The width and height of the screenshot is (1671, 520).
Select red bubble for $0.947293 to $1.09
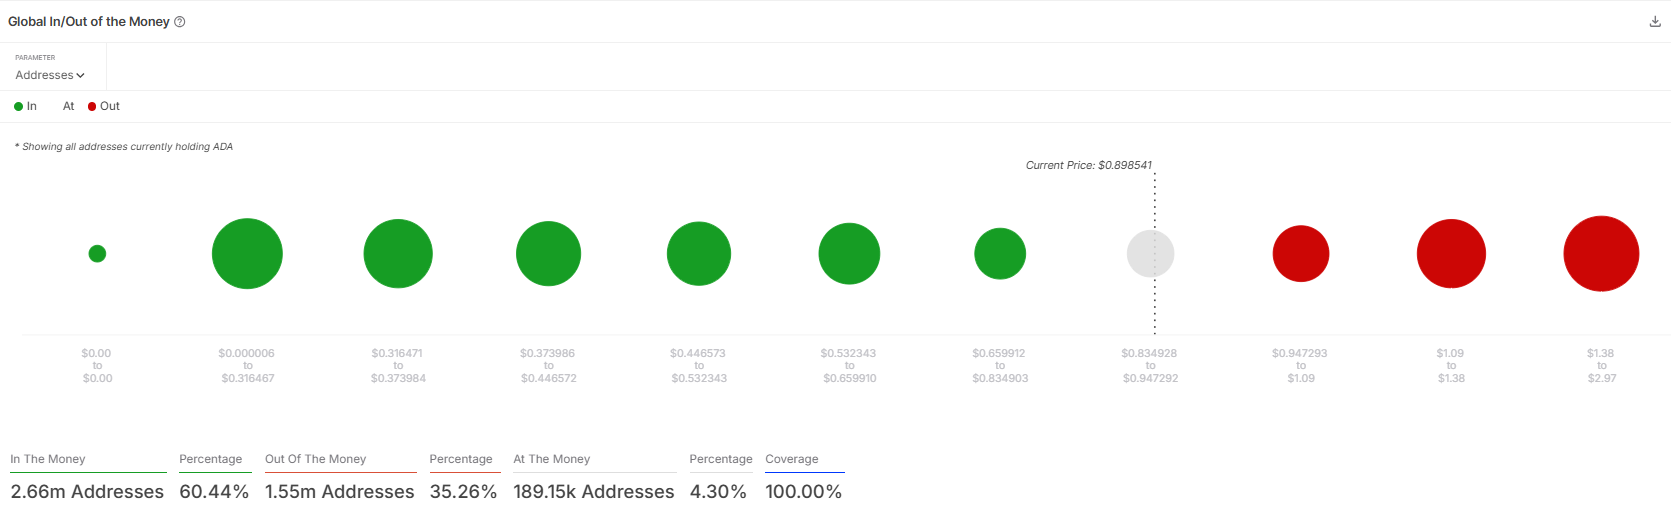point(1301,254)
